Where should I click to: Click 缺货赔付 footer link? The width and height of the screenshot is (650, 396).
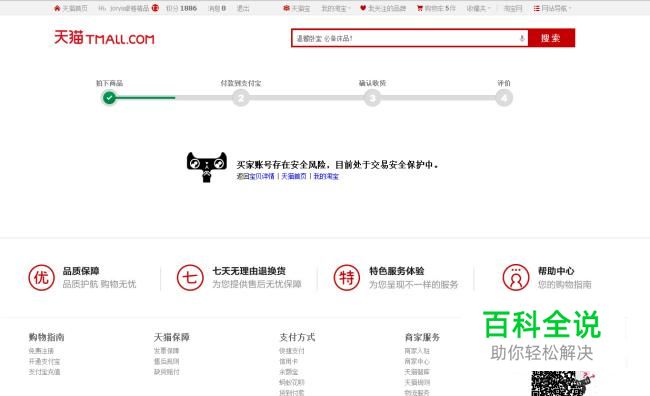(x=167, y=372)
